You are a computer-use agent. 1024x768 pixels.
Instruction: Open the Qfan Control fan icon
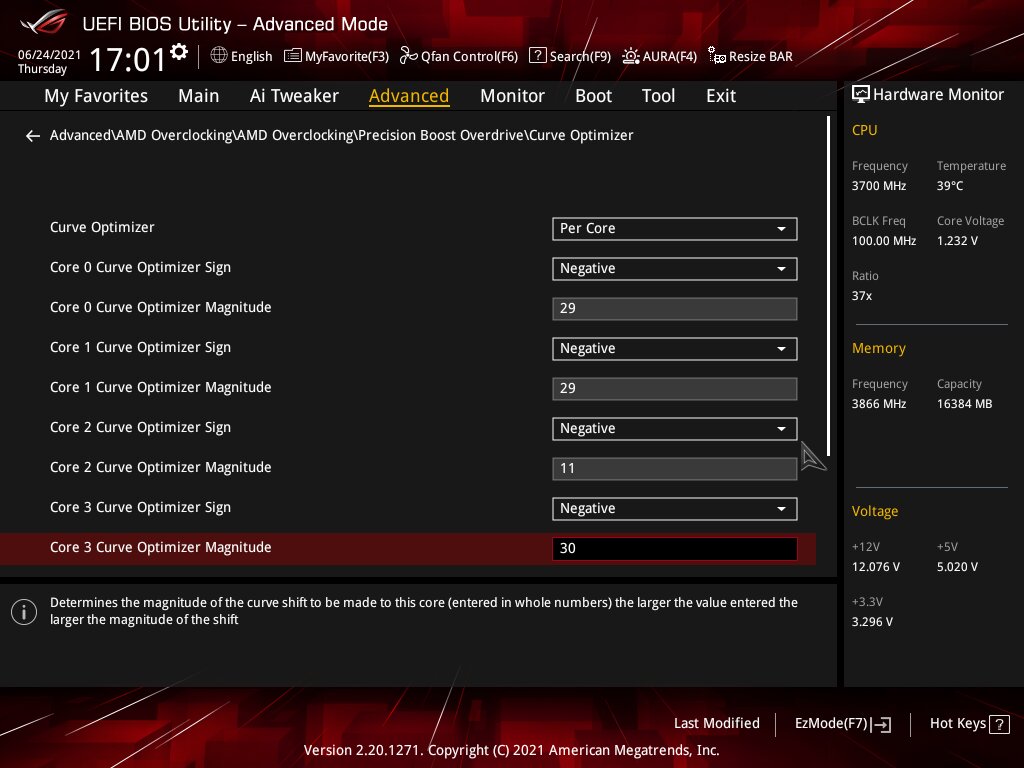click(408, 56)
